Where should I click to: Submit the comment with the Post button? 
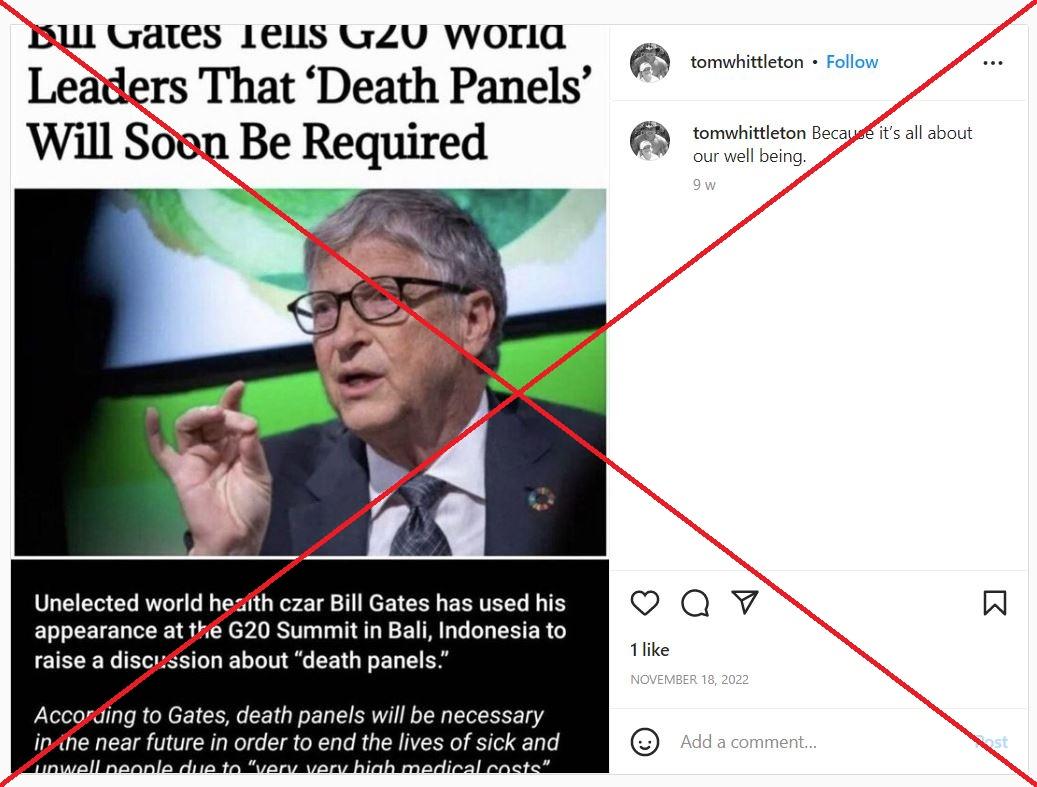pos(991,742)
